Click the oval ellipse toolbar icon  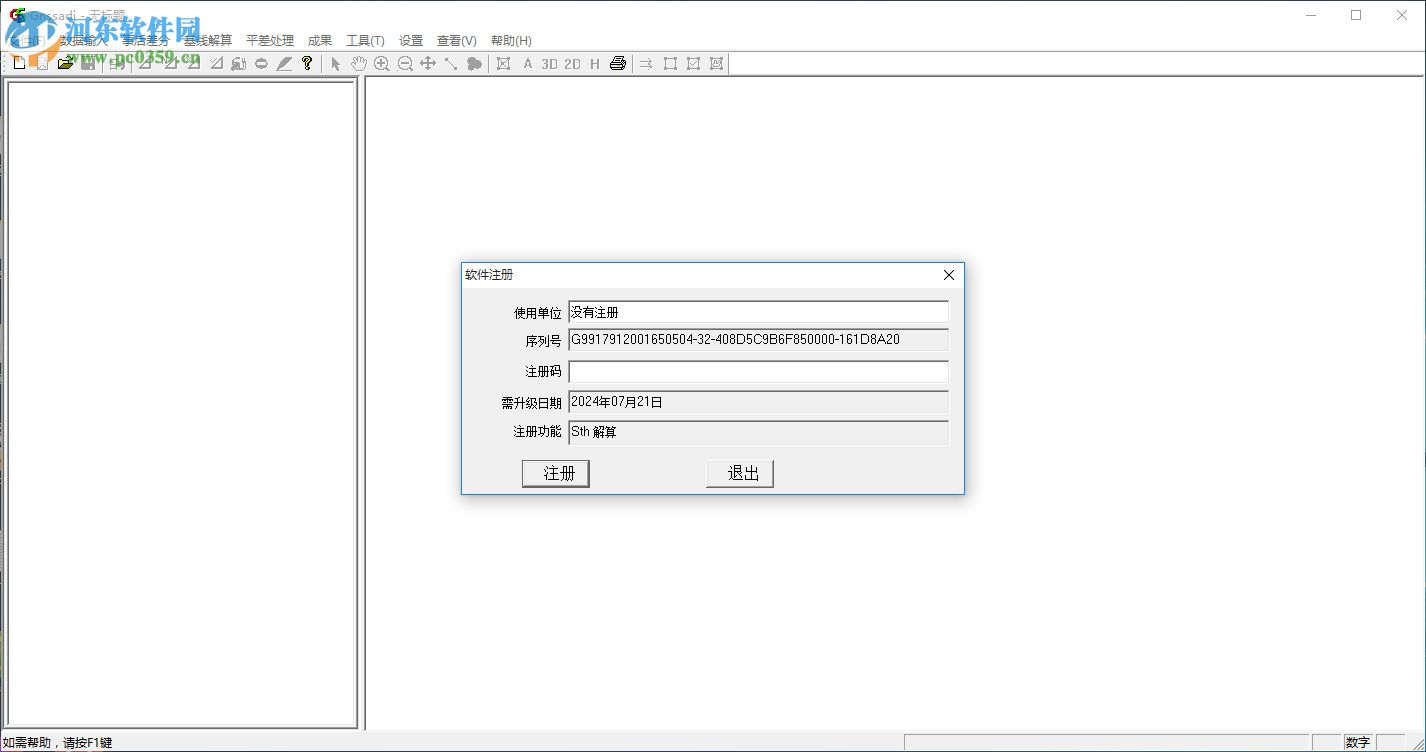tap(261, 63)
